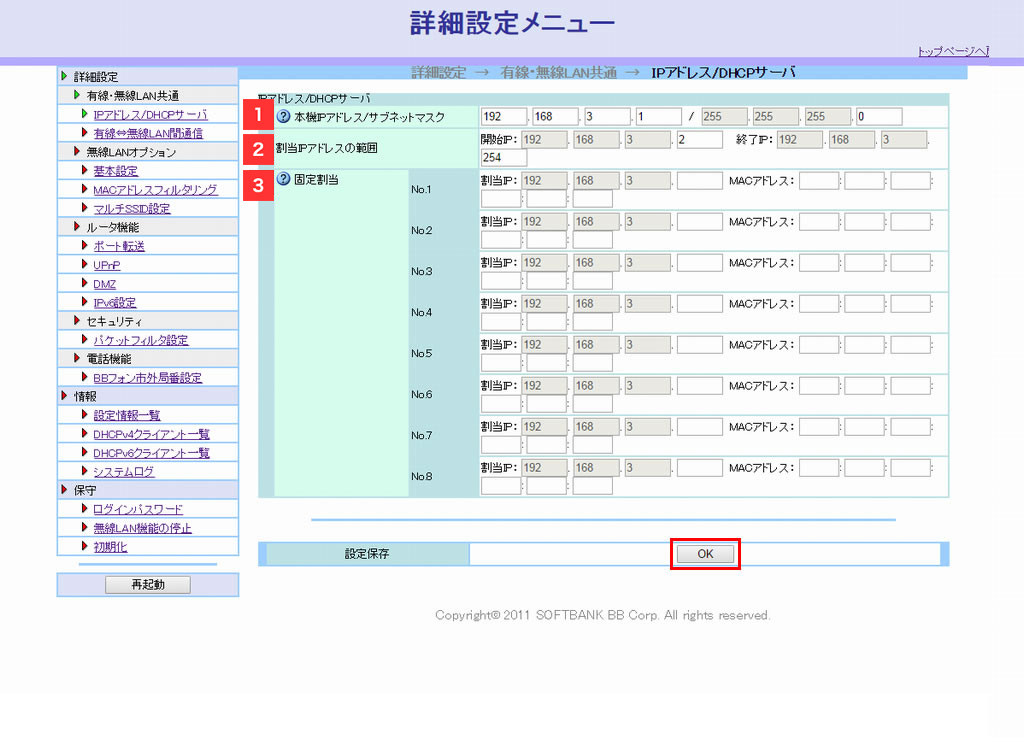Click the 情報 section heading in sidebar
This screenshot has height=739, width=1024.
86,396
